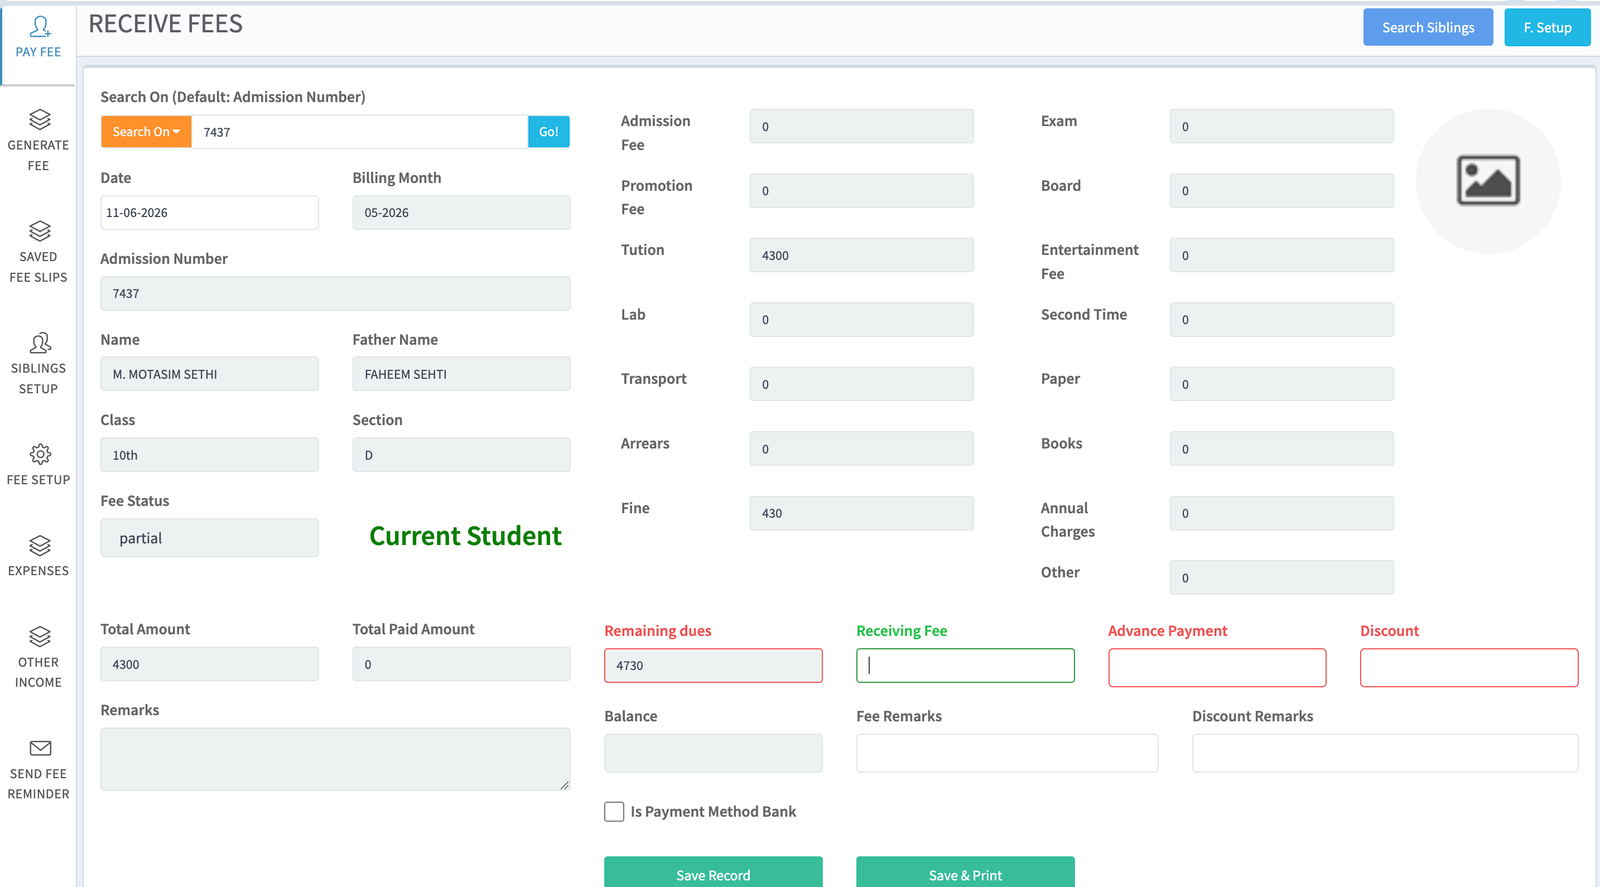
Task: Click the Remaining dues field showing 4730
Action: 713,666
